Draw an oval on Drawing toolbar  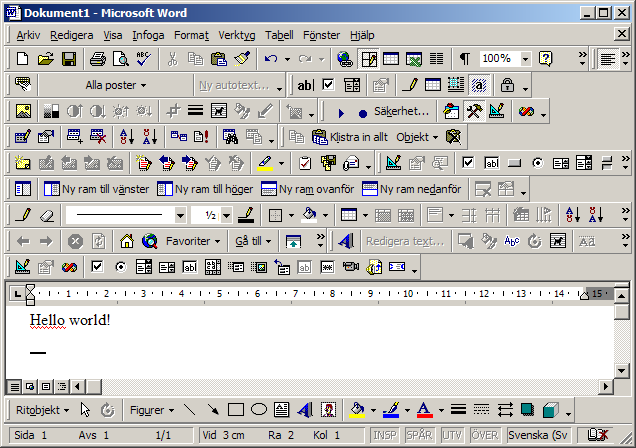point(259,410)
